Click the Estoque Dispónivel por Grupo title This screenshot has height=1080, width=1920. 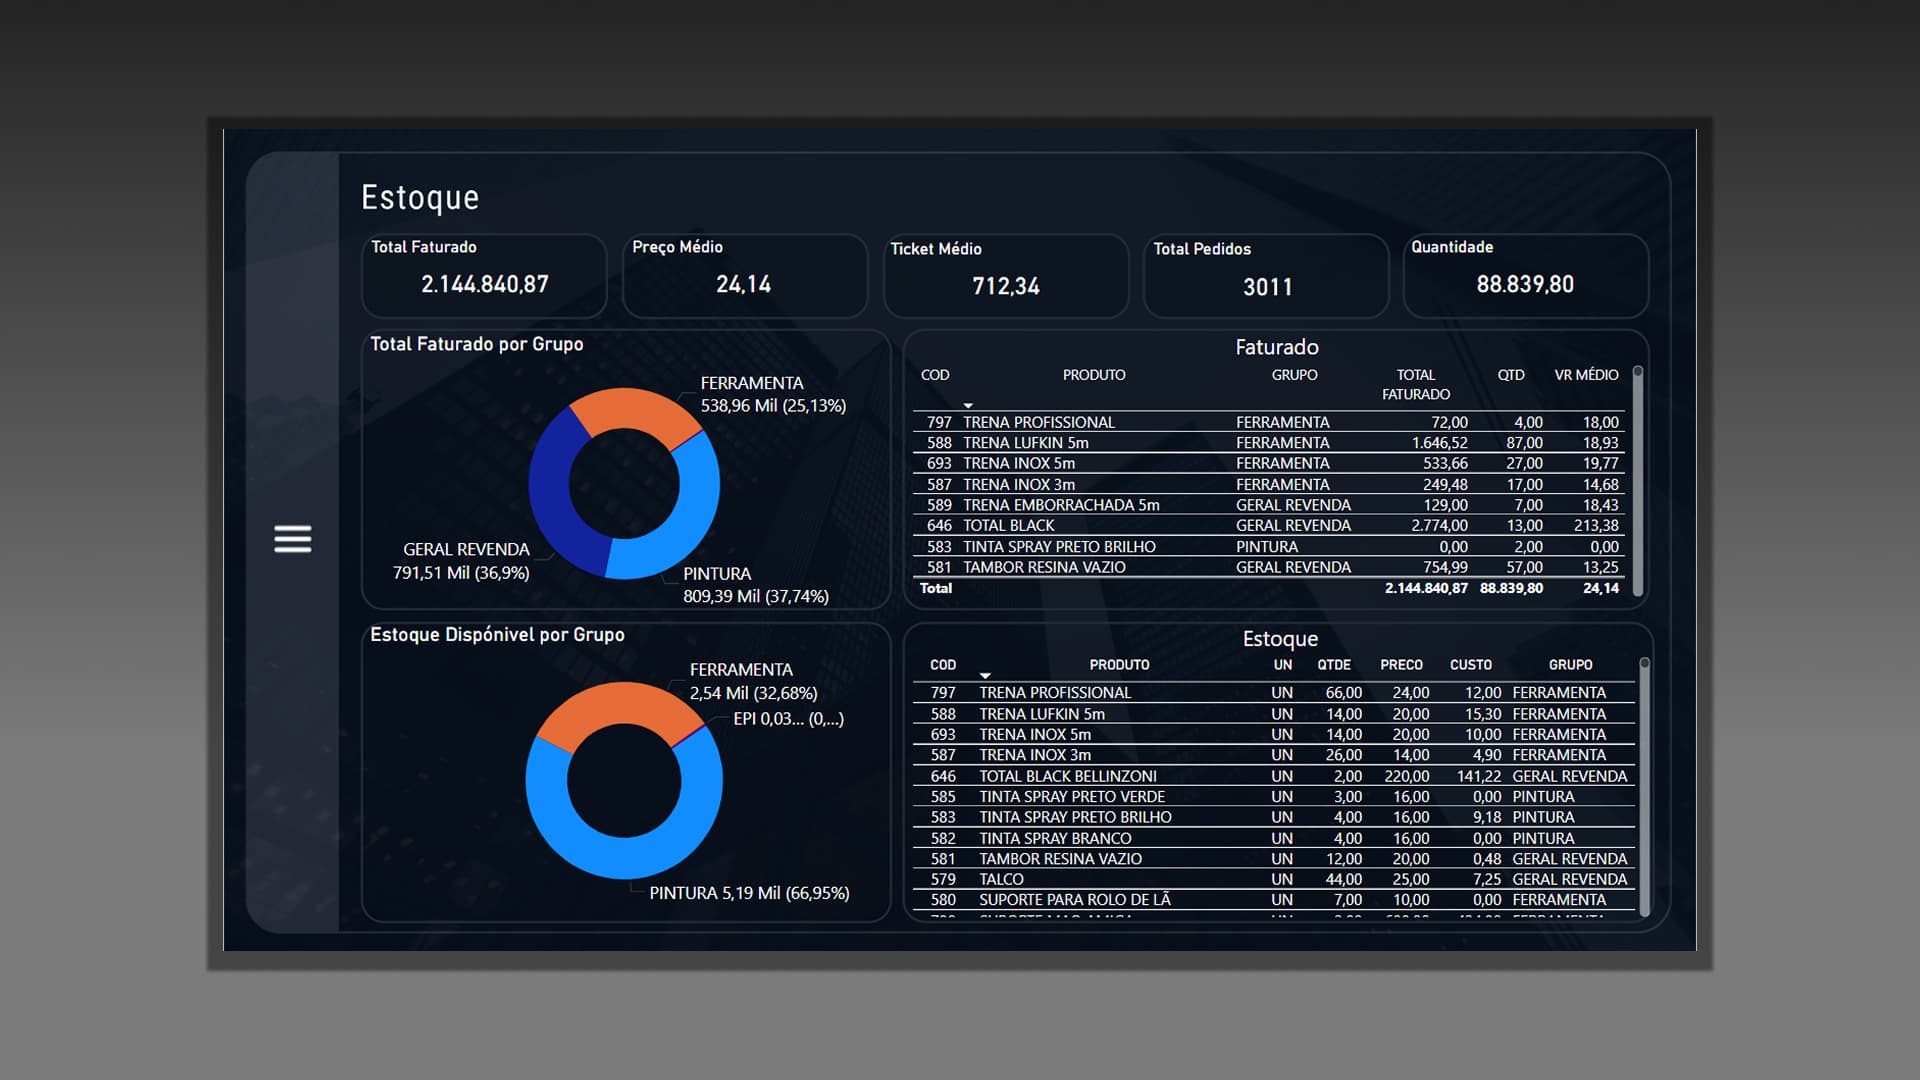click(x=497, y=635)
